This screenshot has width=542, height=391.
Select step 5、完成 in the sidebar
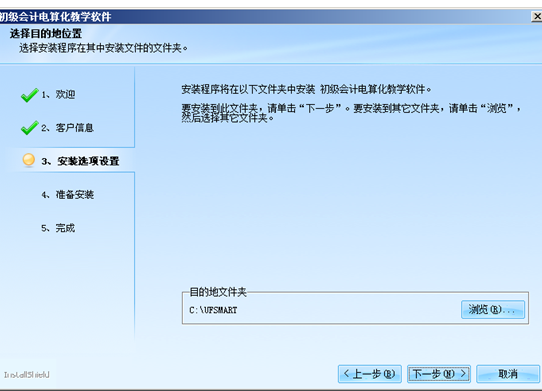pyautogui.click(x=58, y=228)
